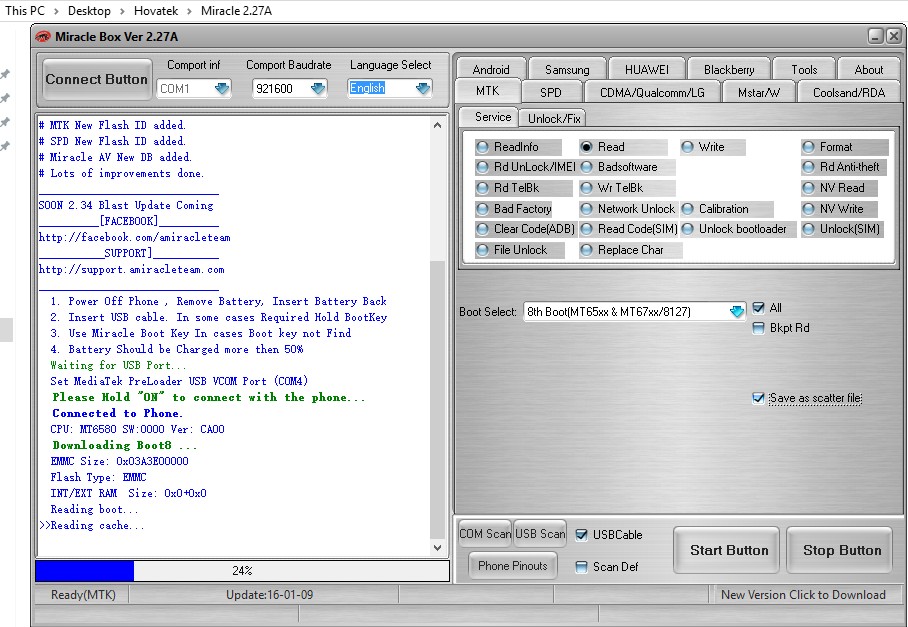908x627 pixels.
Task: Click the USB Scan button
Action: click(x=540, y=534)
